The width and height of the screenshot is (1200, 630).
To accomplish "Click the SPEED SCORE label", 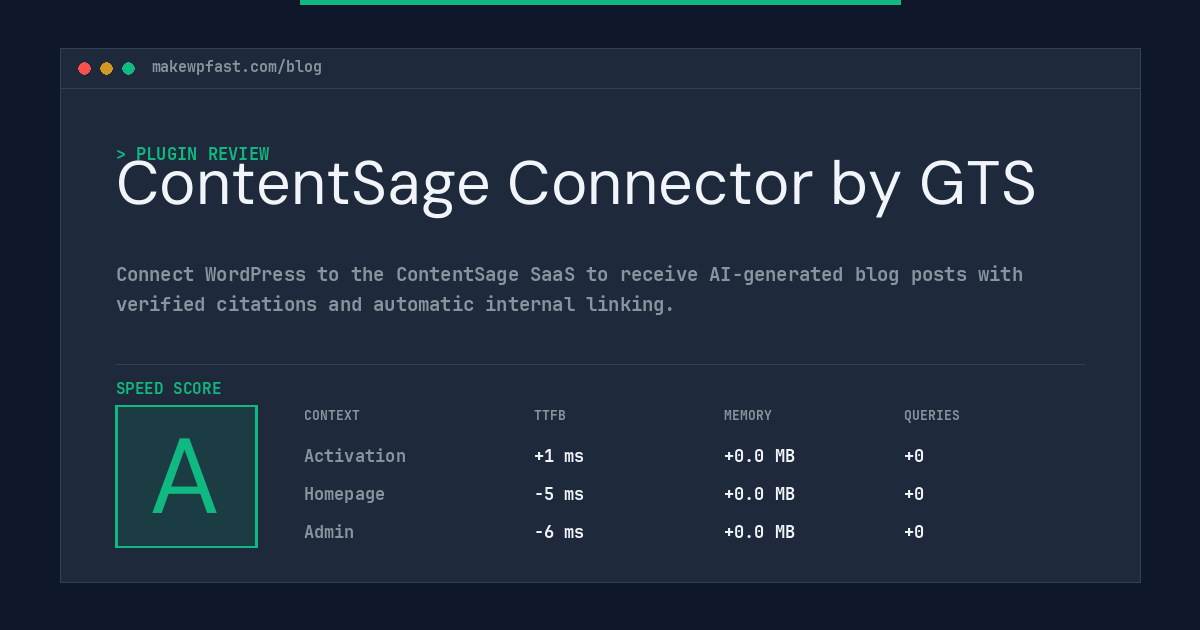I will click(x=169, y=388).
